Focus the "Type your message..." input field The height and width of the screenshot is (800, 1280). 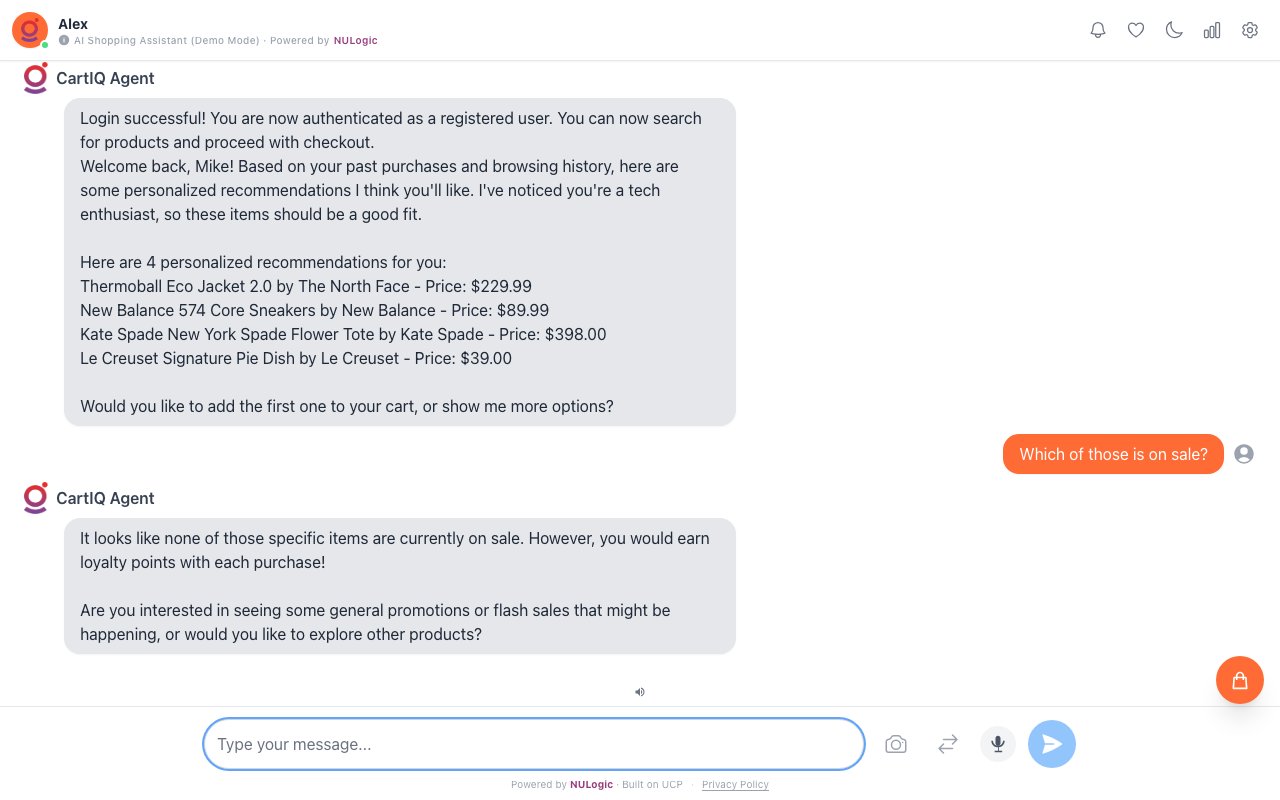(x=533, y=744)
